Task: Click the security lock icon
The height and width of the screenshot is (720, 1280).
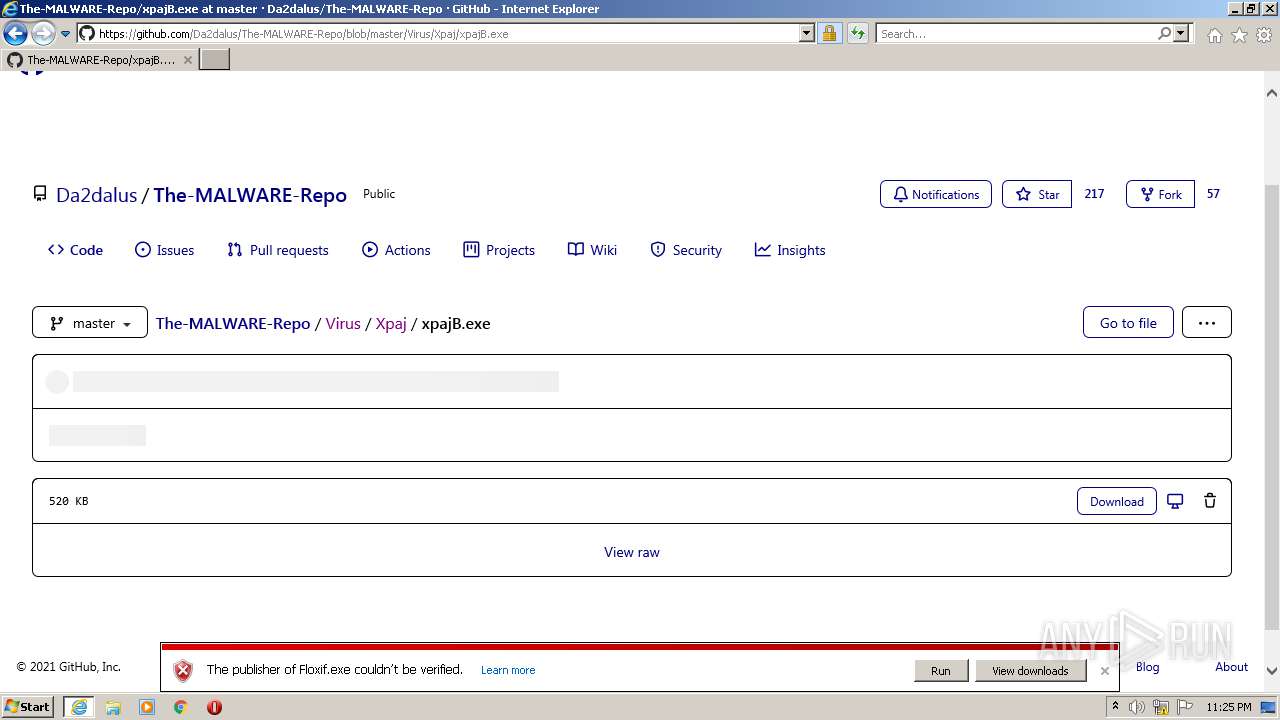Action: [829, 33]
